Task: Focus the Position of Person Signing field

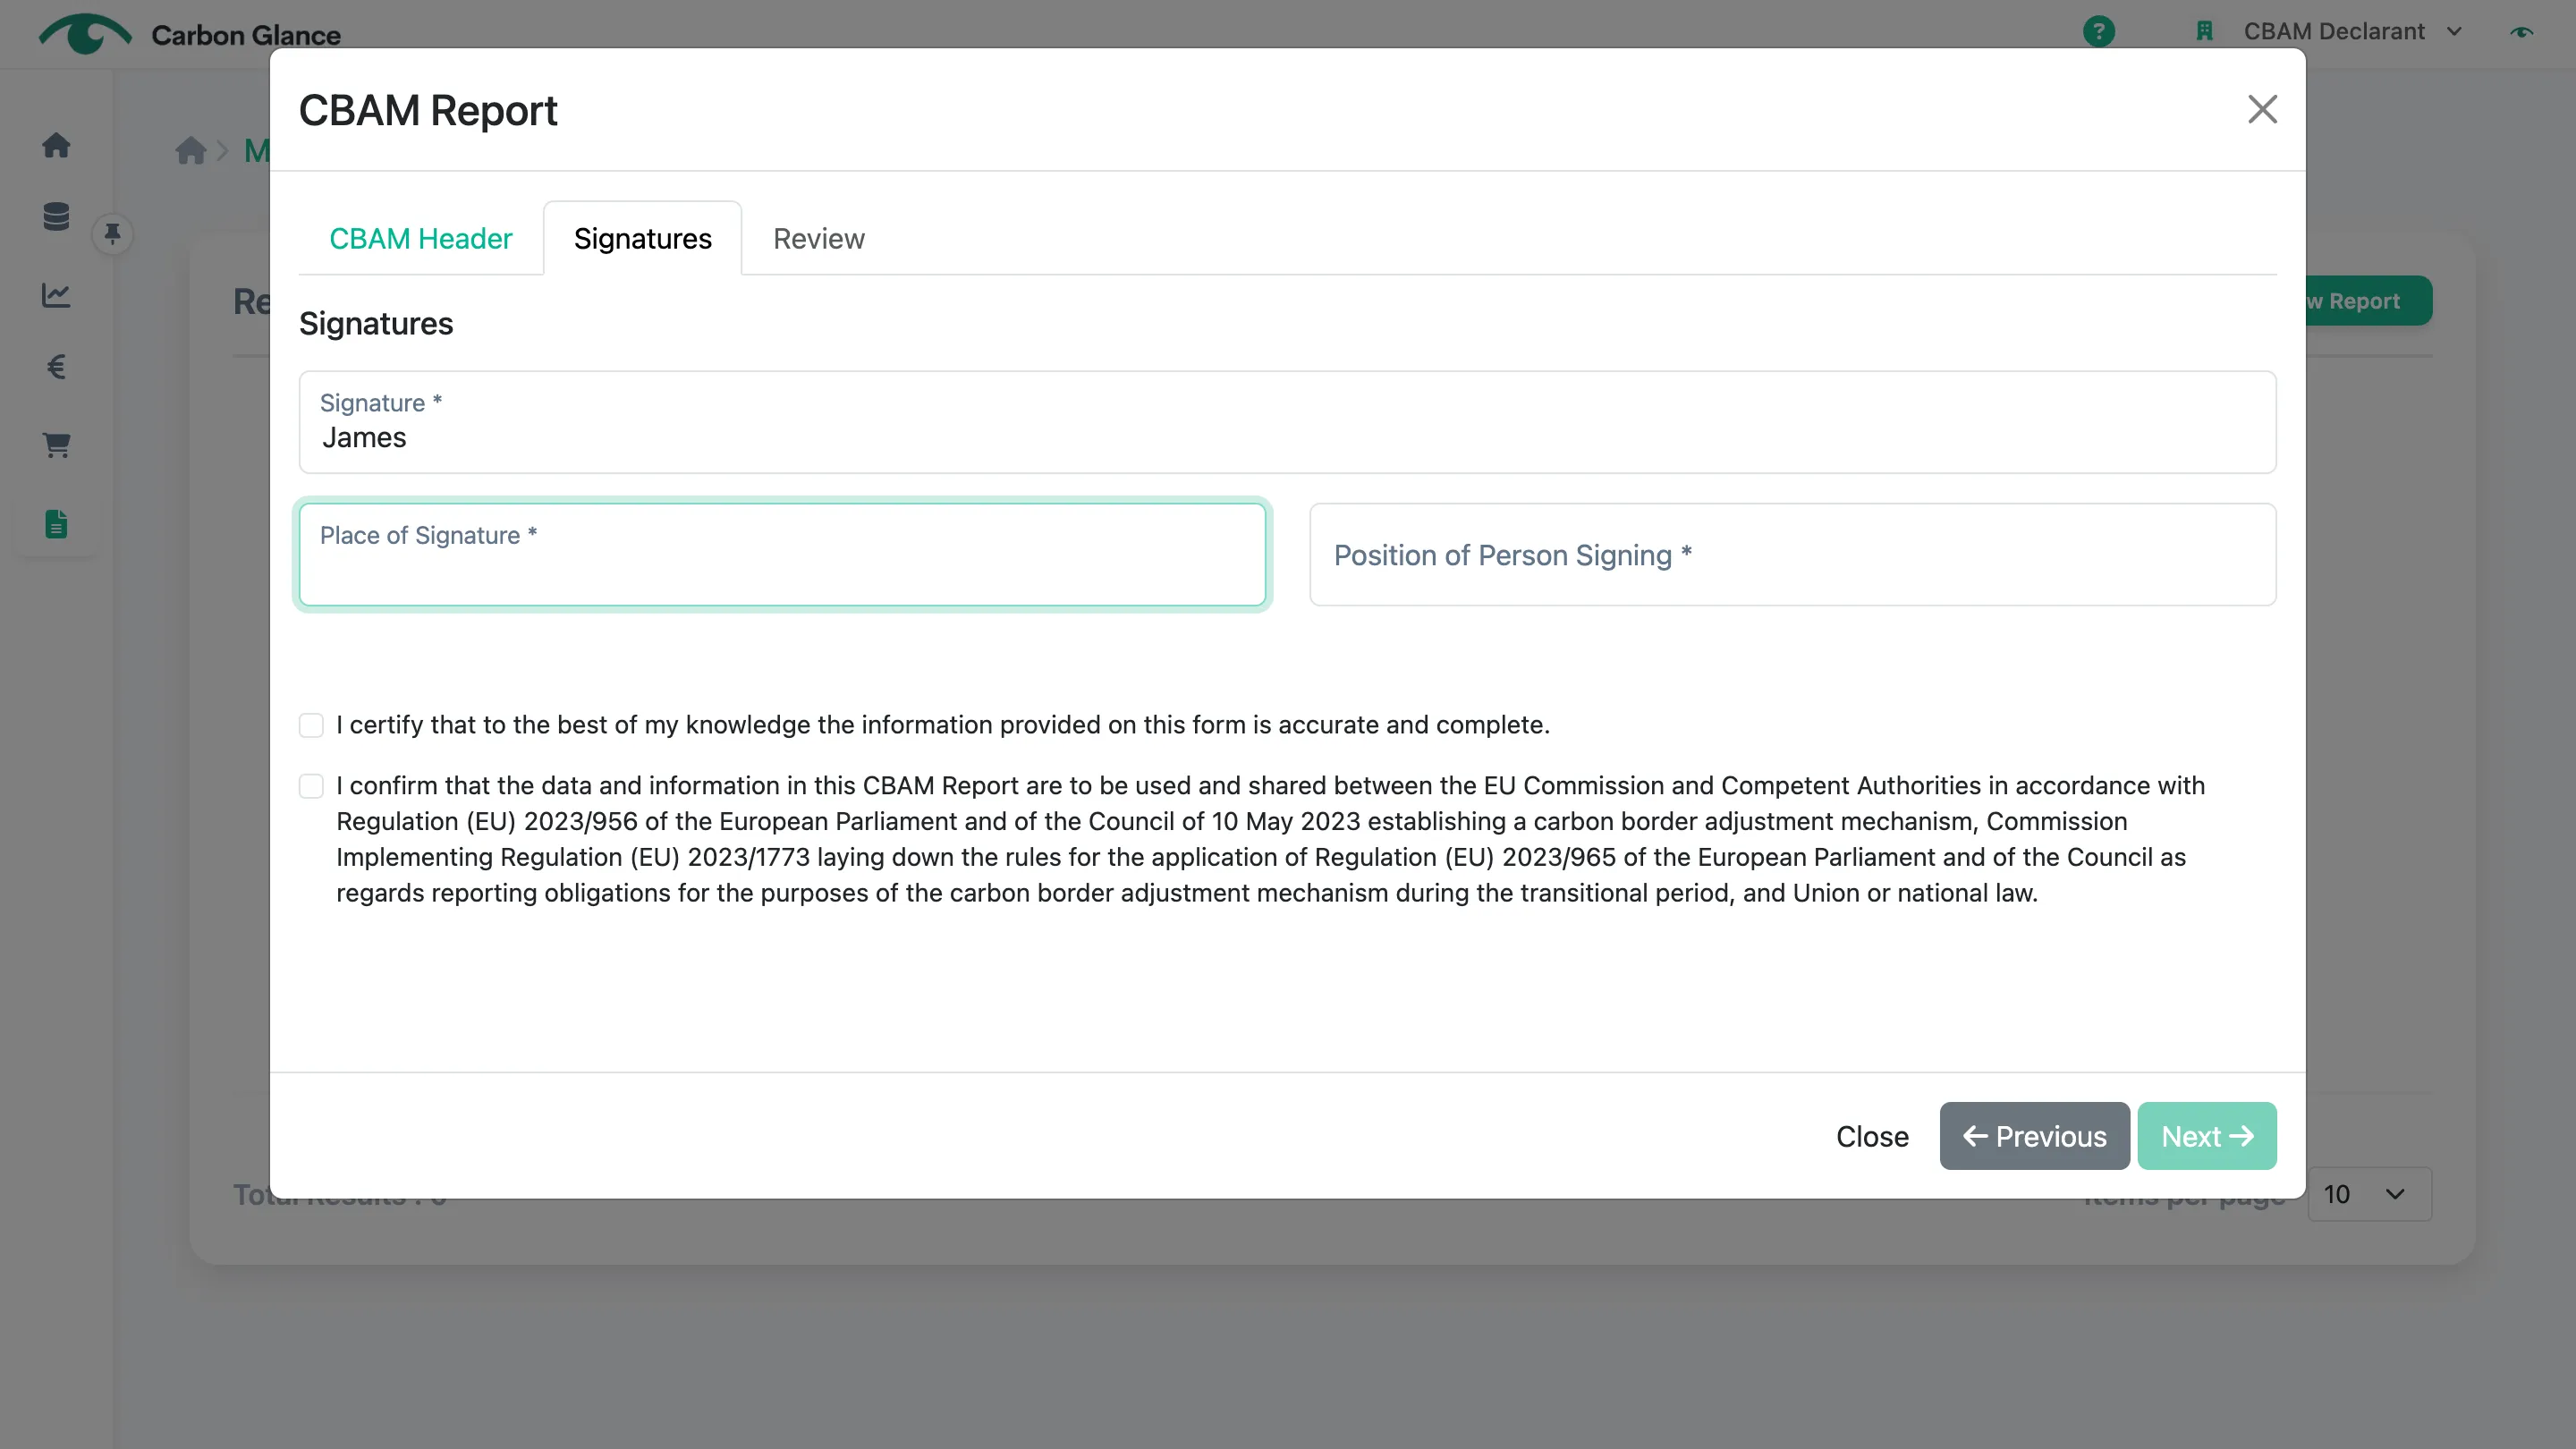Action: (x=1793, y=554)
